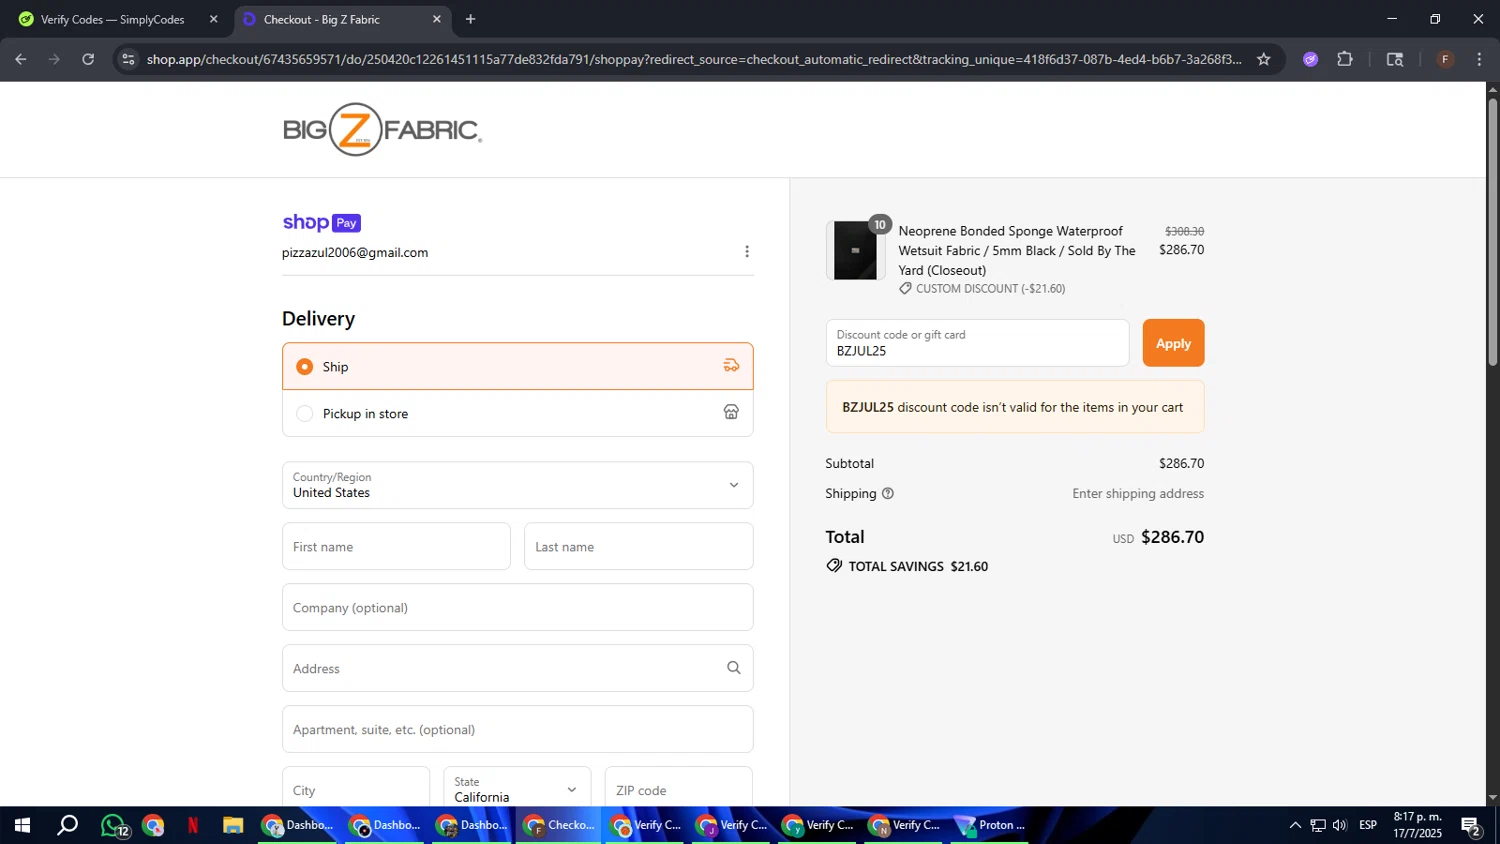Image resolution: width=1500 pixels, height=844 pixels.
Task: Click the ESP language indicator in tray
Action: [x=1368, y=825]
